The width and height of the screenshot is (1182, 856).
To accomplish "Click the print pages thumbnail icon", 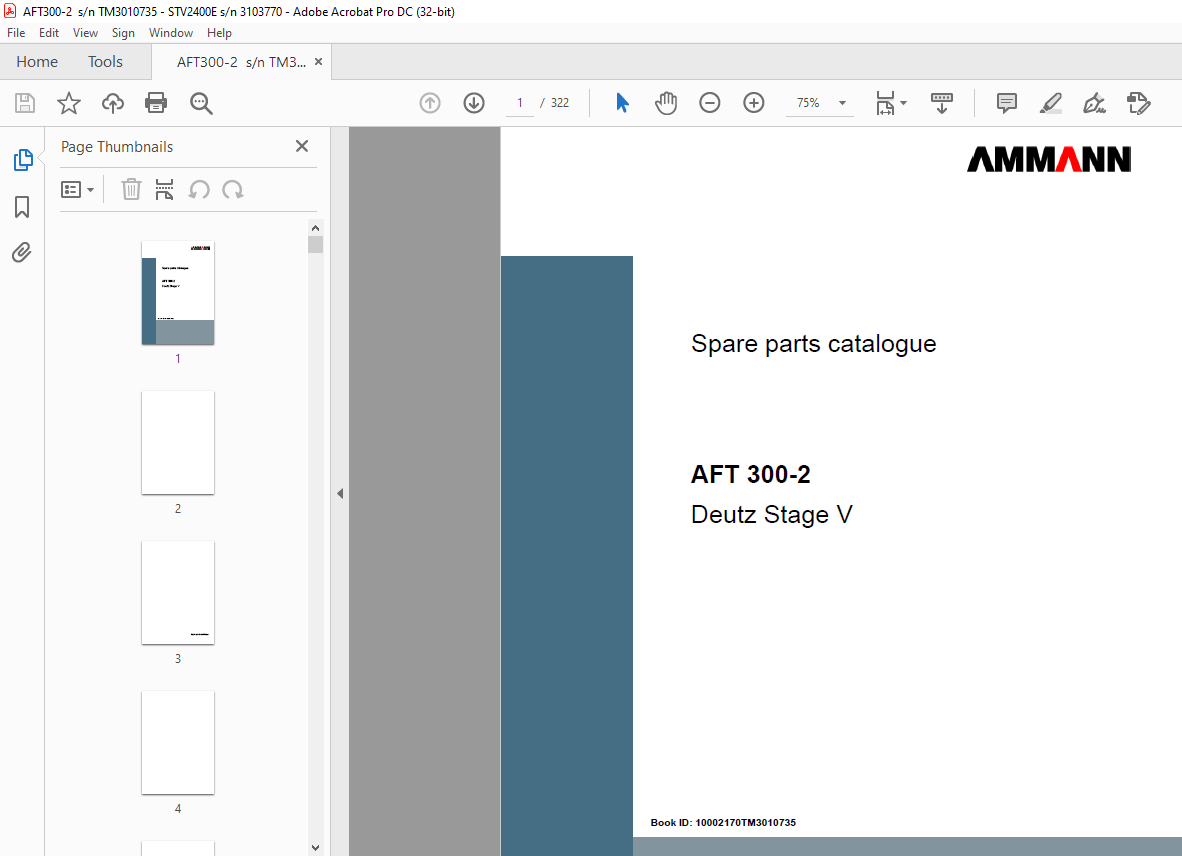I will (x=164, y=189).
